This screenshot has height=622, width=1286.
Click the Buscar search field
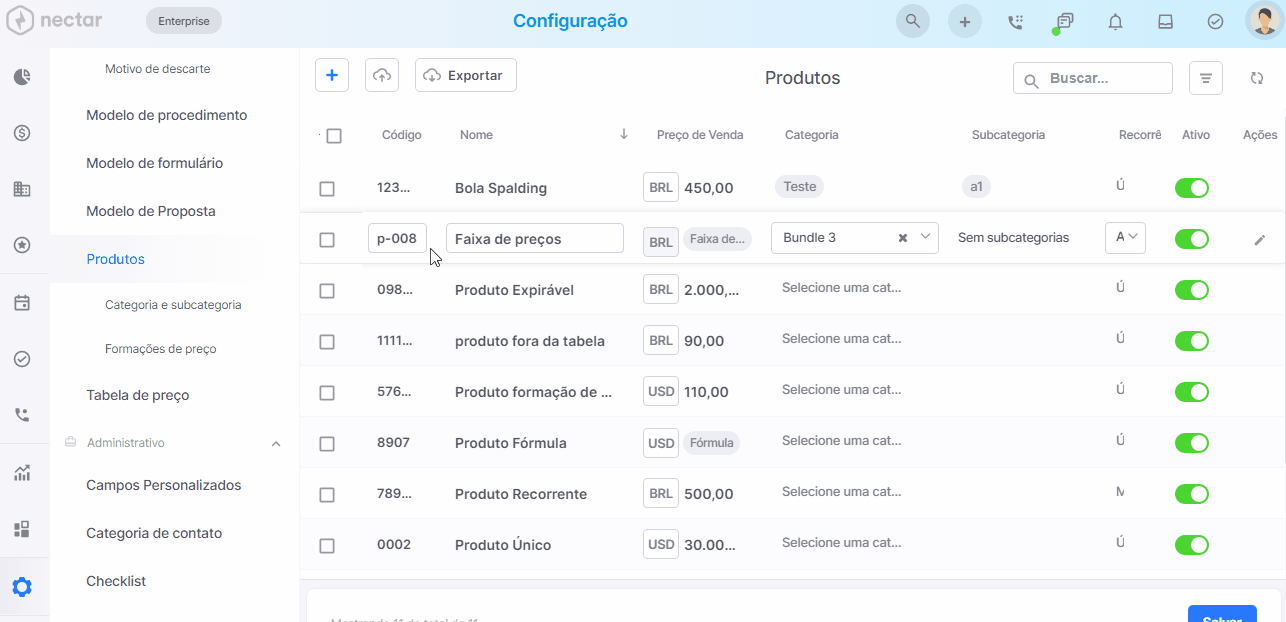1093,78
